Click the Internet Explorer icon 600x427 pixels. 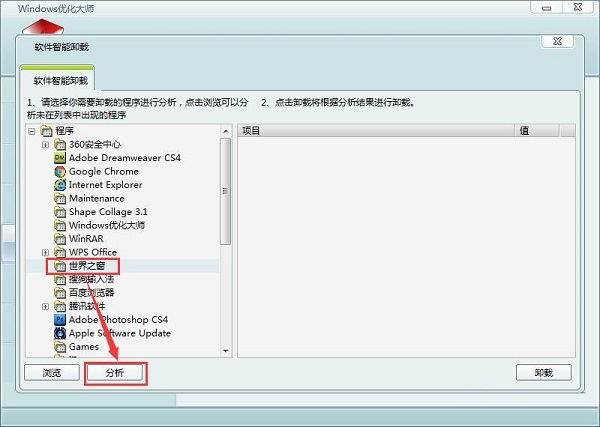click(x=60, y=185)
